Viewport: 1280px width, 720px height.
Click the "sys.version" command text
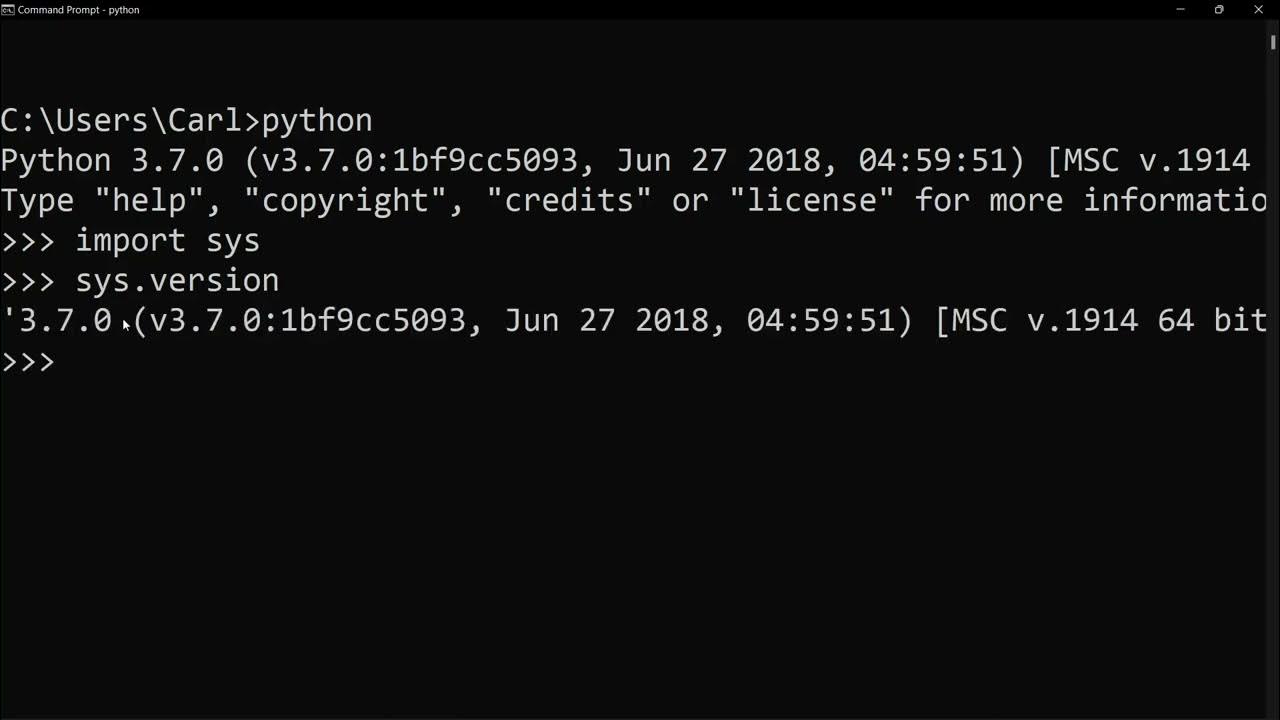click(x=177, y=280)
